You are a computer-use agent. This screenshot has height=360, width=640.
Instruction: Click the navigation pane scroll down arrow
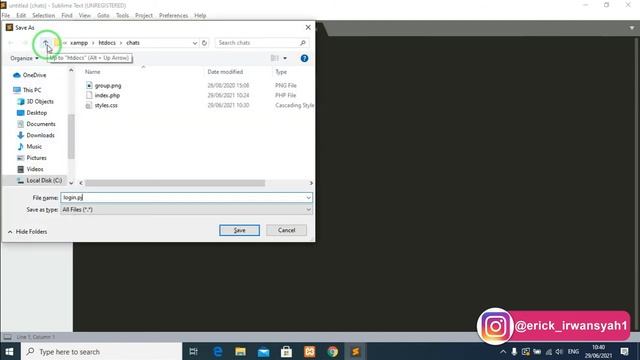[71, 183]
